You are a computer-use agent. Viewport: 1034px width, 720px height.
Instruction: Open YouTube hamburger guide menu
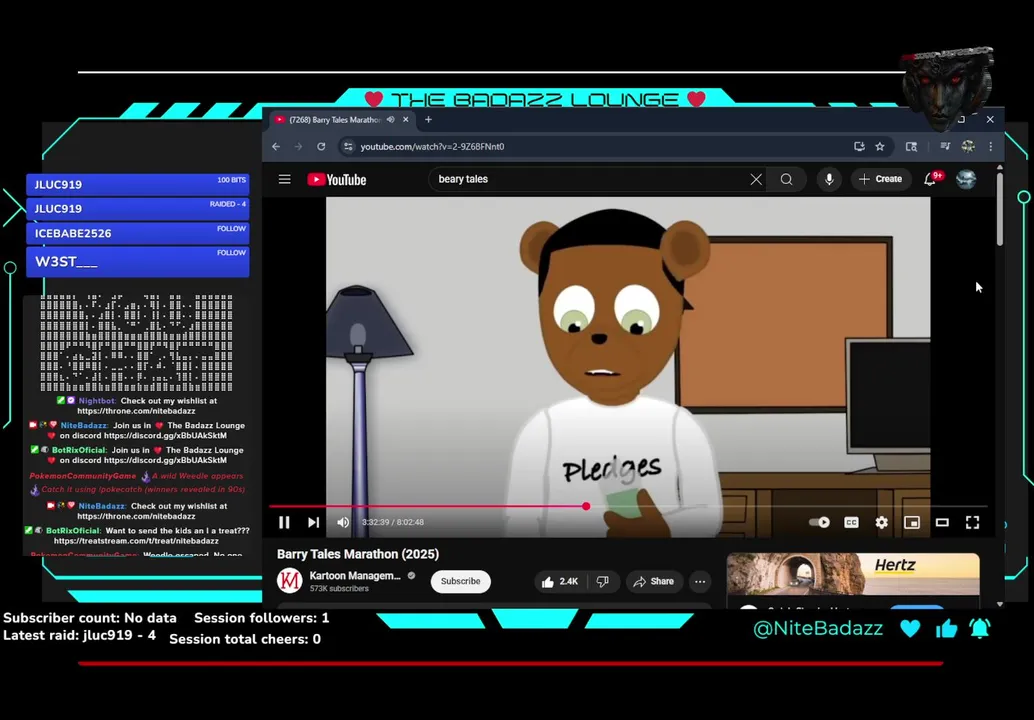point(284,179)
